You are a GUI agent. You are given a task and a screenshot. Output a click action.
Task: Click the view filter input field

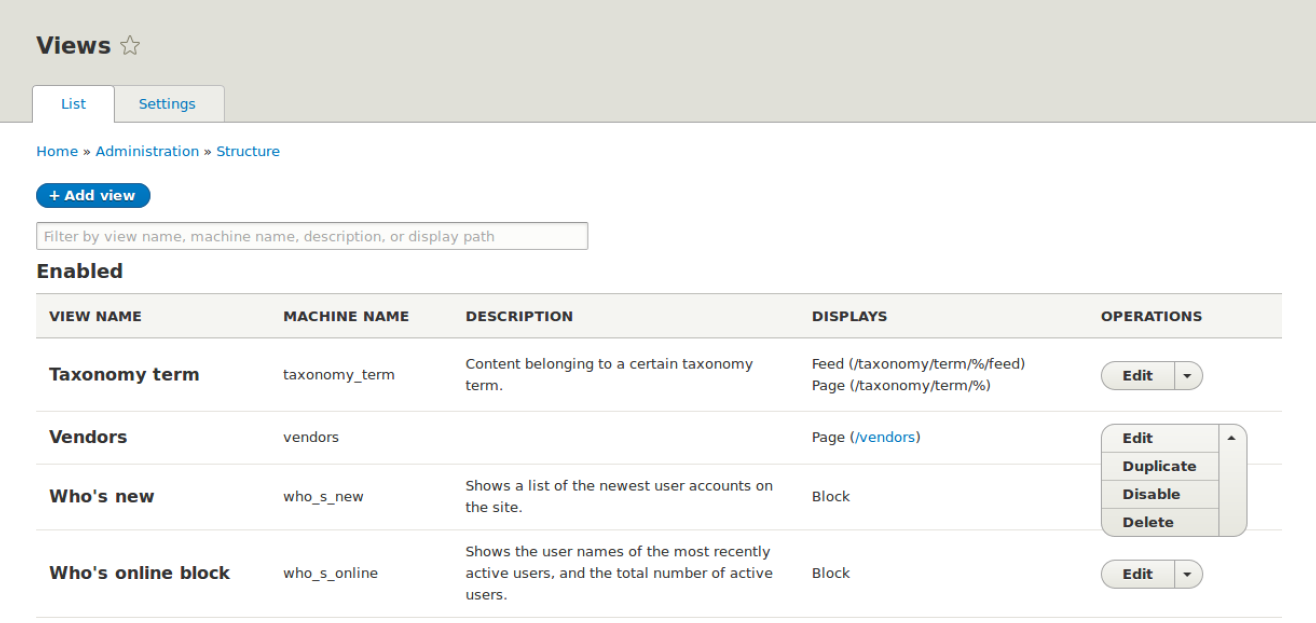pos(312,236)
